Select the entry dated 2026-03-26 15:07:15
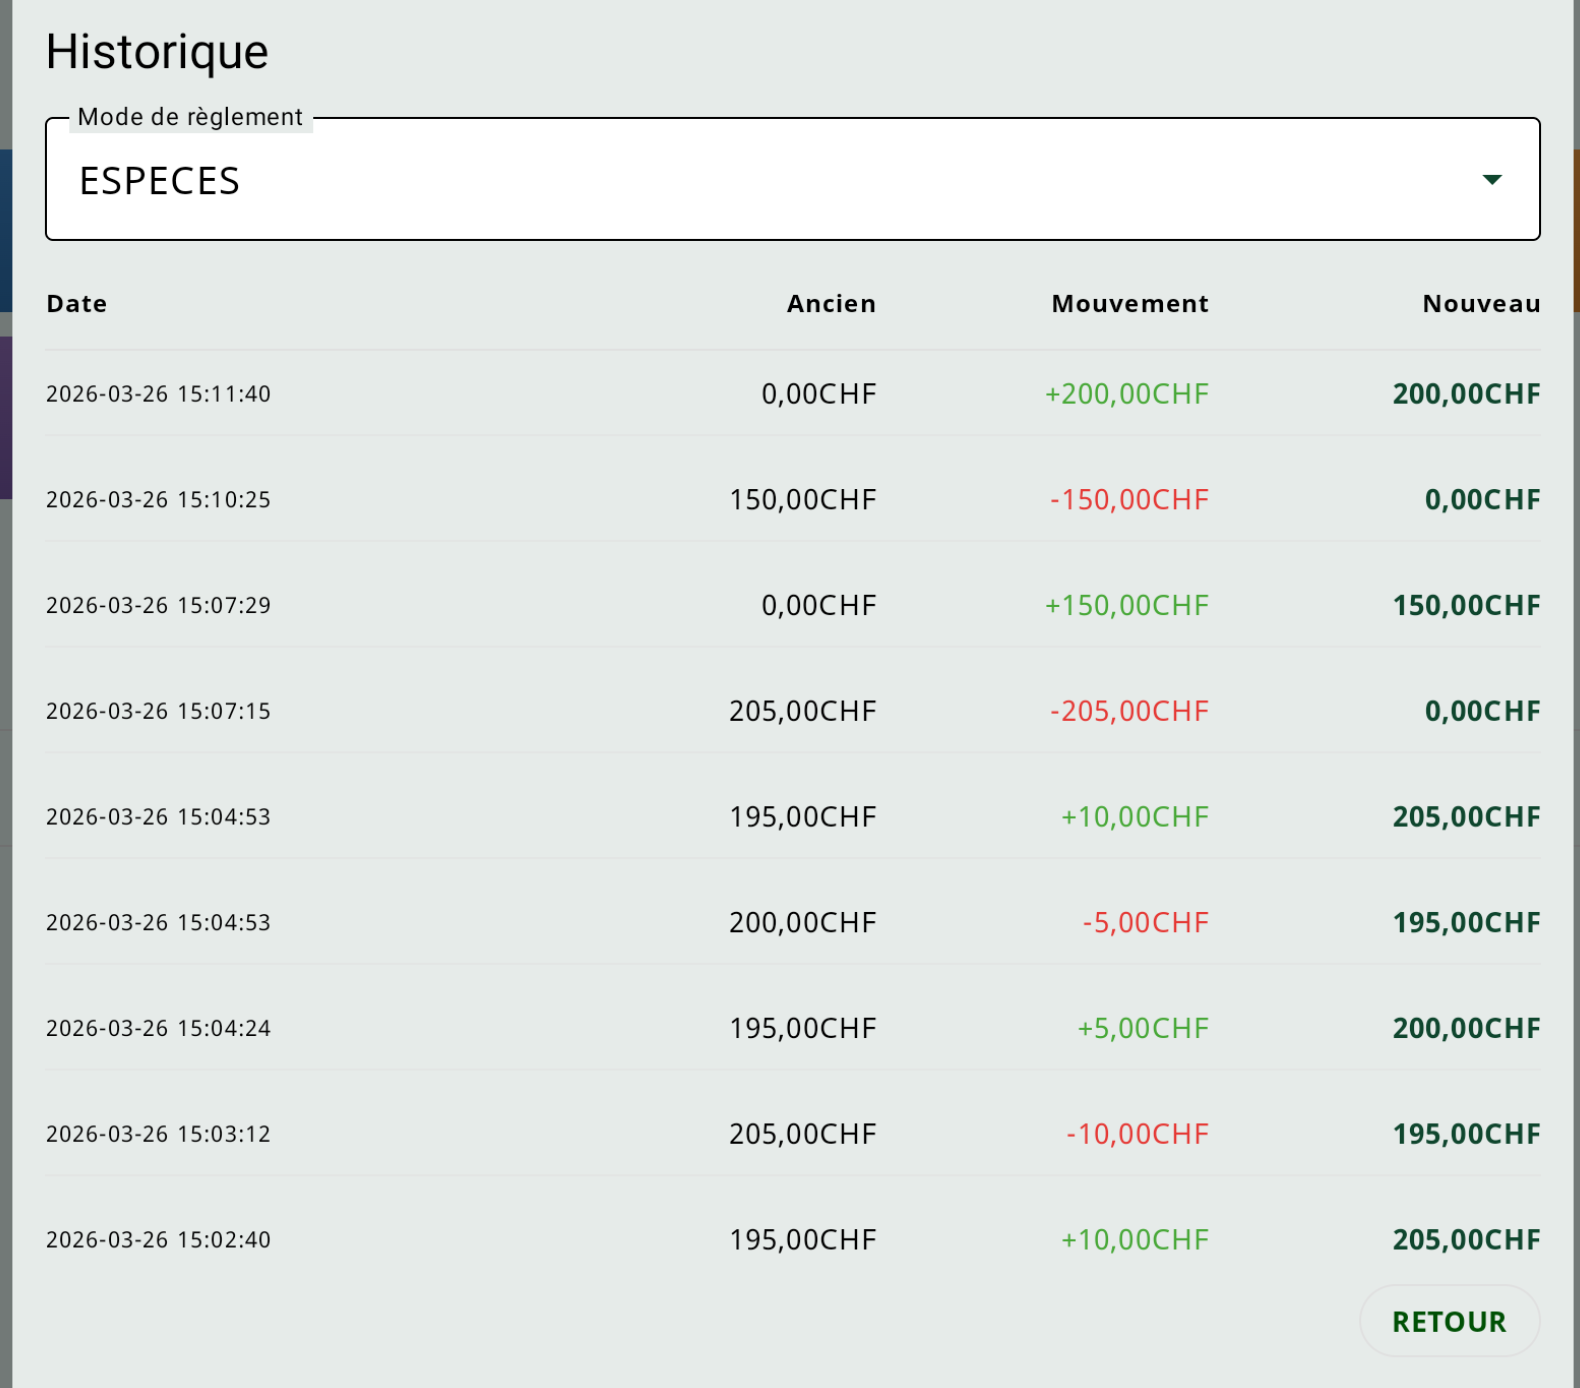The height and width of the screenshot is (1388, 1580). tap(158, 711)
